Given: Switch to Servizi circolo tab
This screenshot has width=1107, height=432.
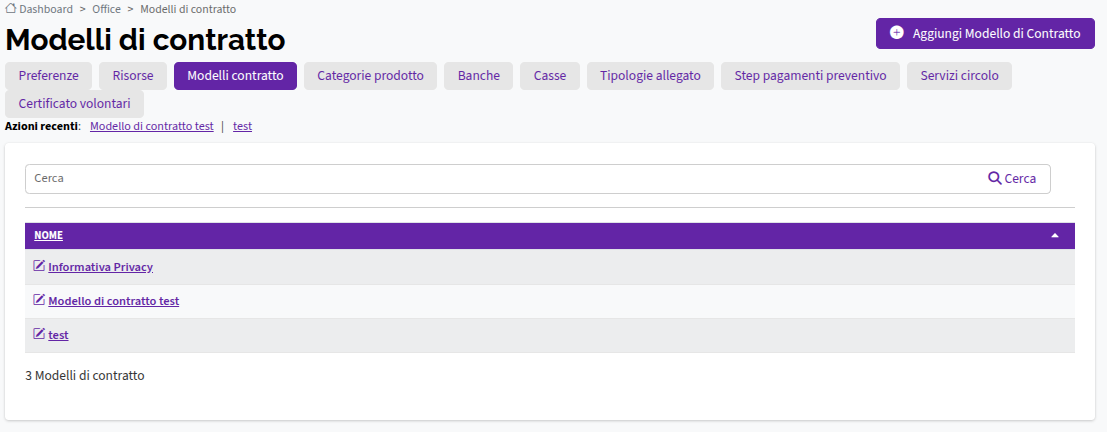Looking at the screenshot, I should [x=959, y=76].
